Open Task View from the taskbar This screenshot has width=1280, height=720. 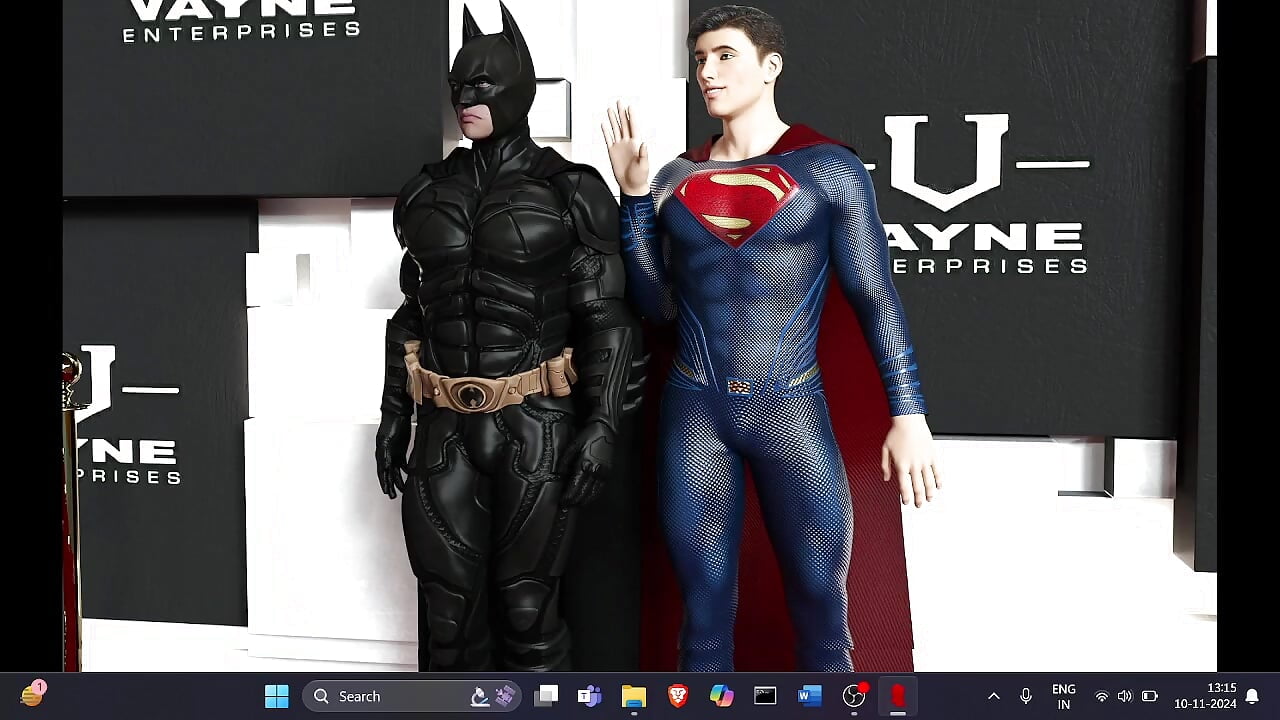tap(546, 696)
